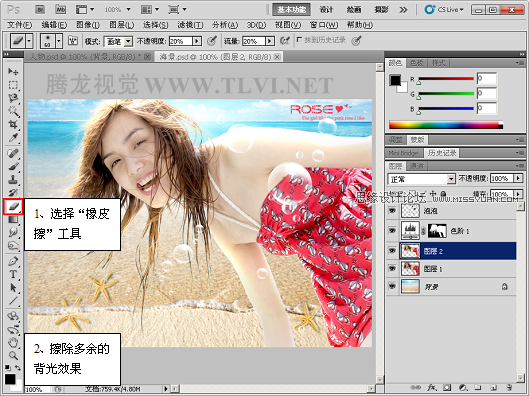
Task: Switch to the 摄影 workspace
Action: (x=381, y=10)
